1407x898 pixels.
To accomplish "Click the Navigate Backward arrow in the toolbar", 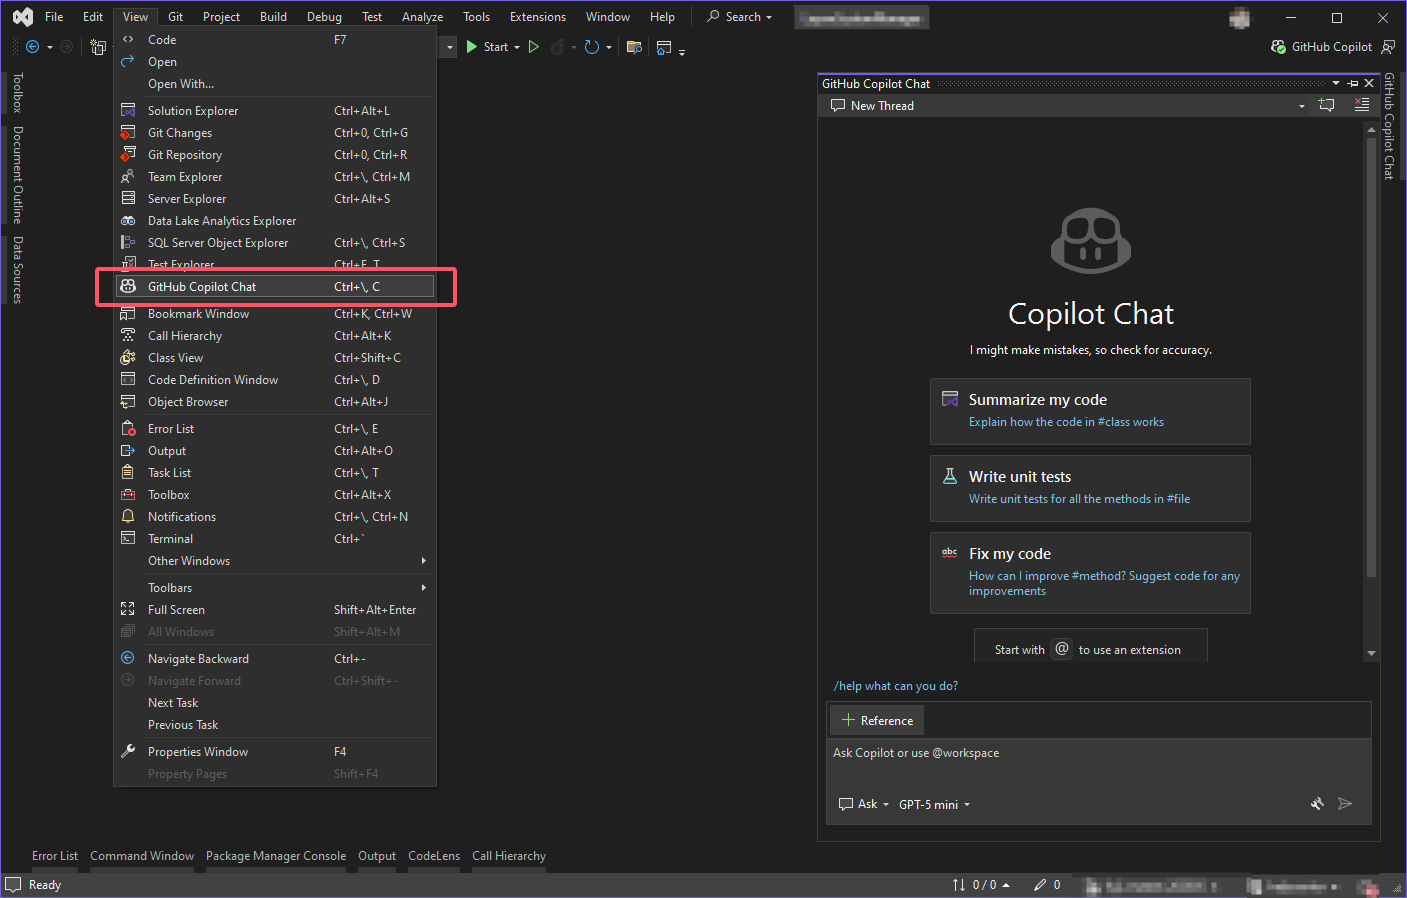I will (32, 47).
